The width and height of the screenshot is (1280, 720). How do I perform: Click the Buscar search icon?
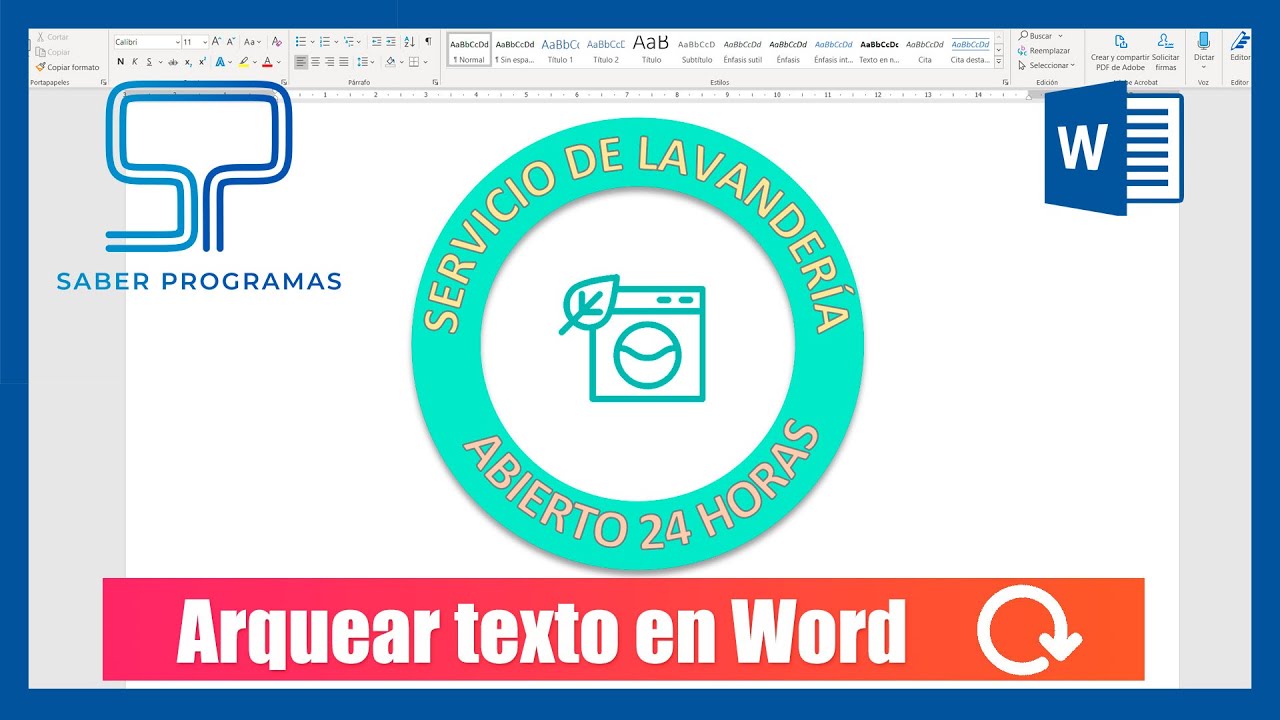tap(1024, 36)
